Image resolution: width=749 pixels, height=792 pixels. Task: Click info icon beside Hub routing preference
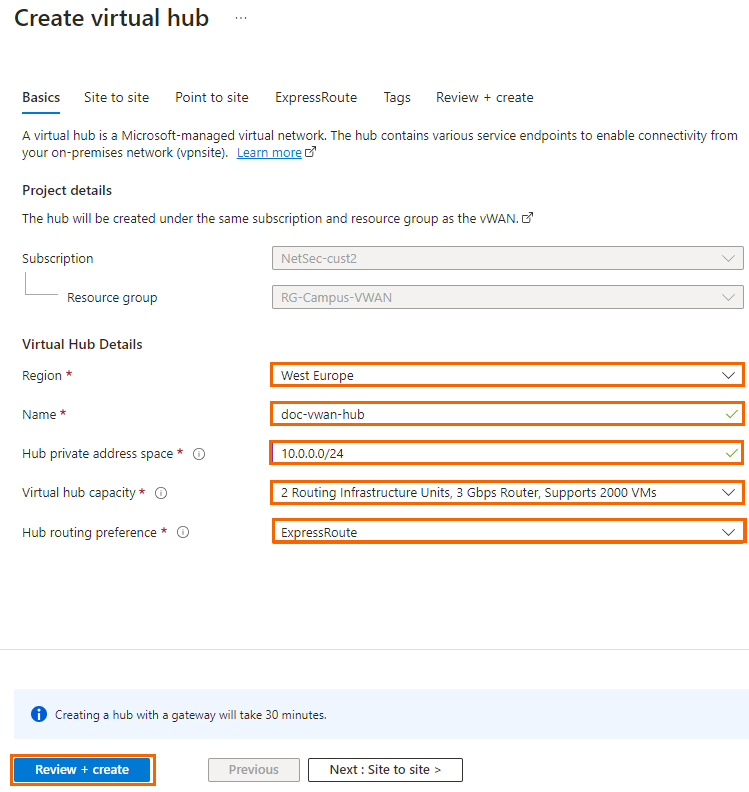click(x=183, y=533)
